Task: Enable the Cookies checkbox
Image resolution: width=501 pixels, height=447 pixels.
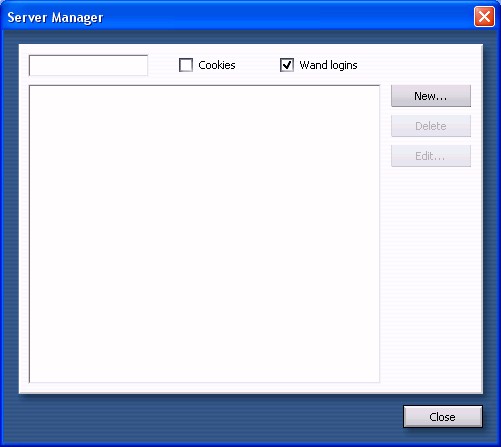Action: click(x=186, y=65)
